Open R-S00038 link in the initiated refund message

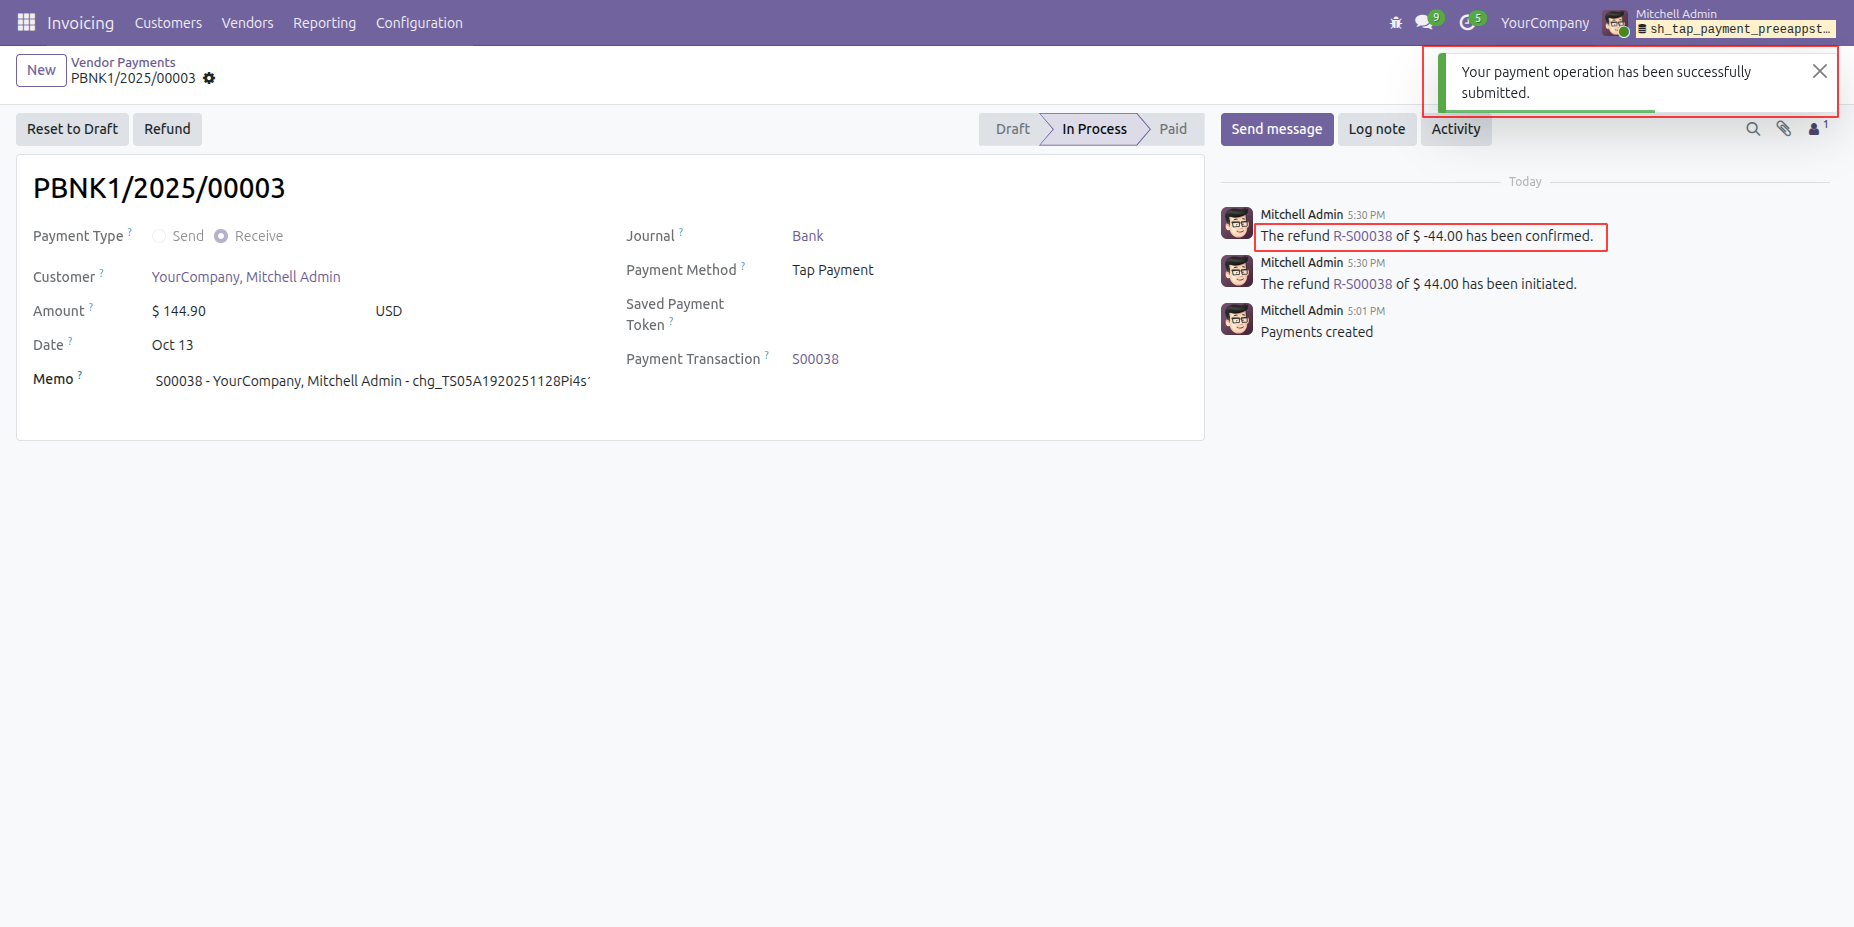(1363, 284)
